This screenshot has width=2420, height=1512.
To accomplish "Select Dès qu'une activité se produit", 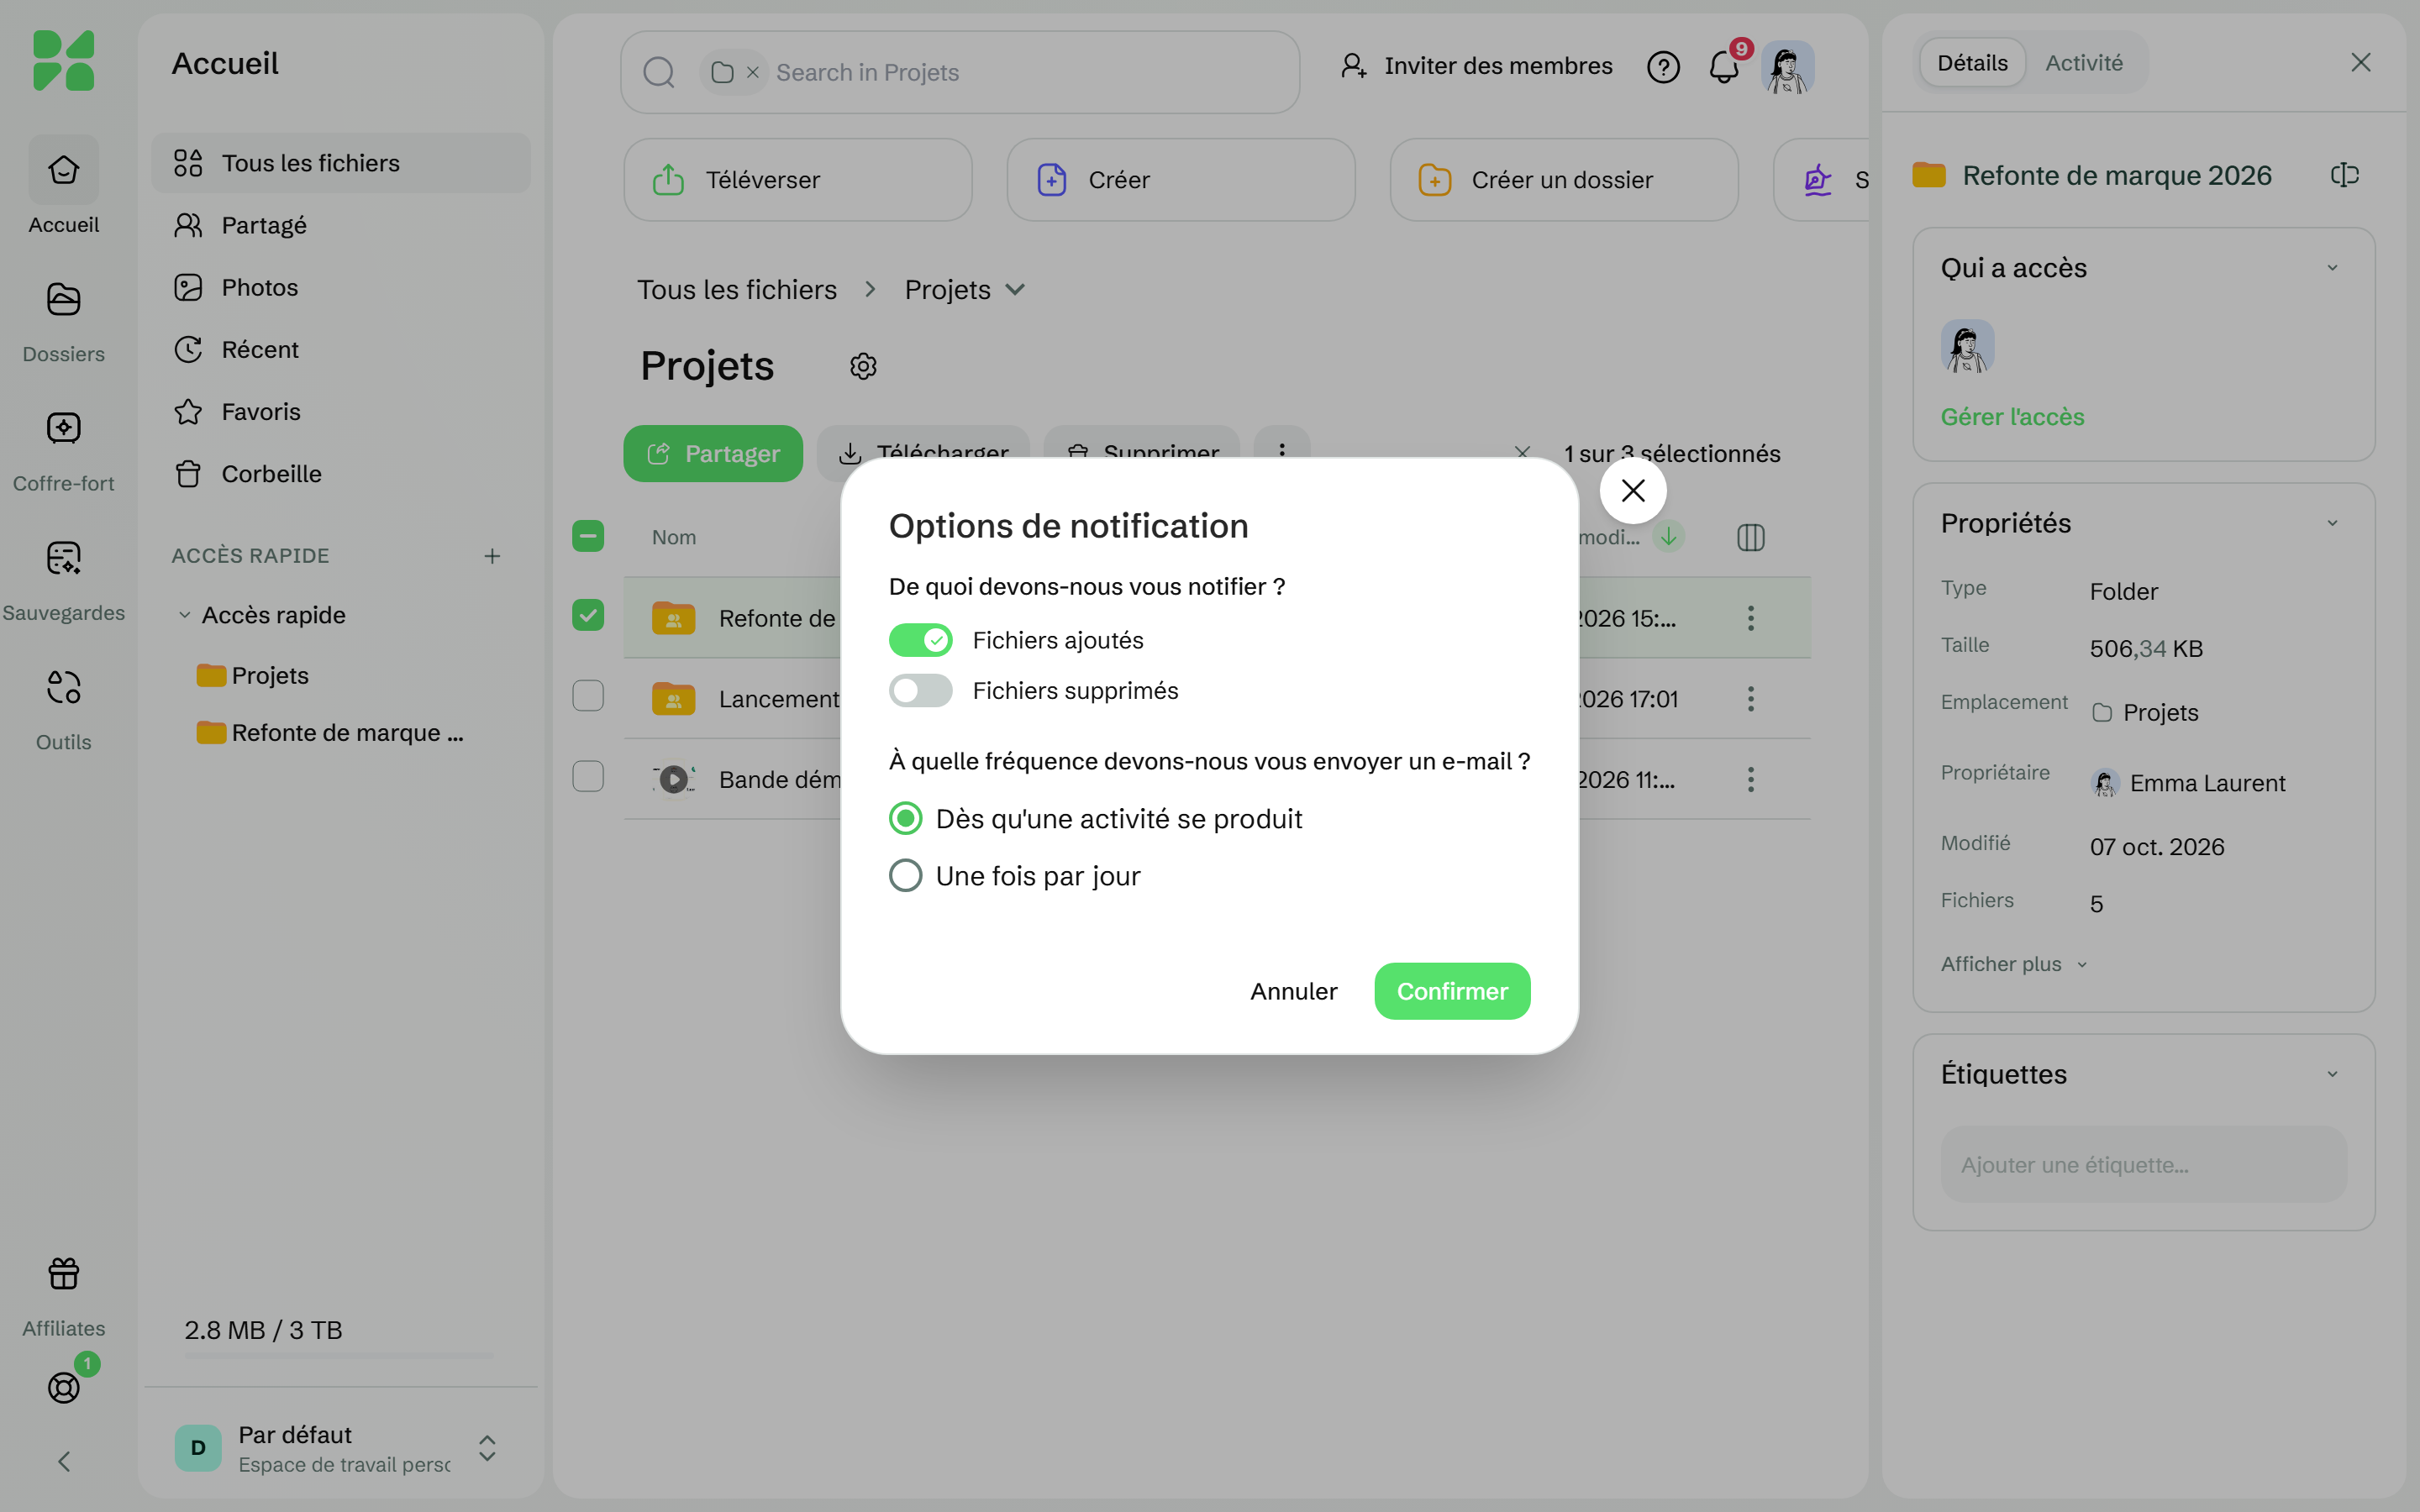I will pos(905,818).
